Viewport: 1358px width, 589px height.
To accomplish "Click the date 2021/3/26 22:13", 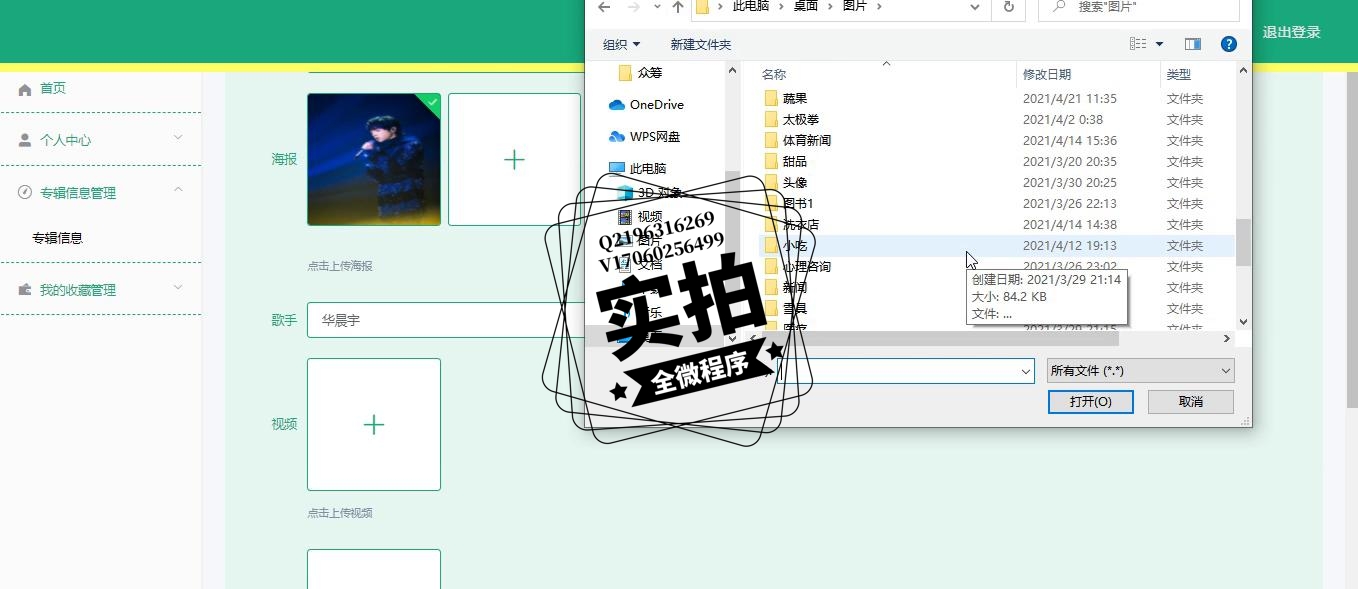I will (1070, 203).
